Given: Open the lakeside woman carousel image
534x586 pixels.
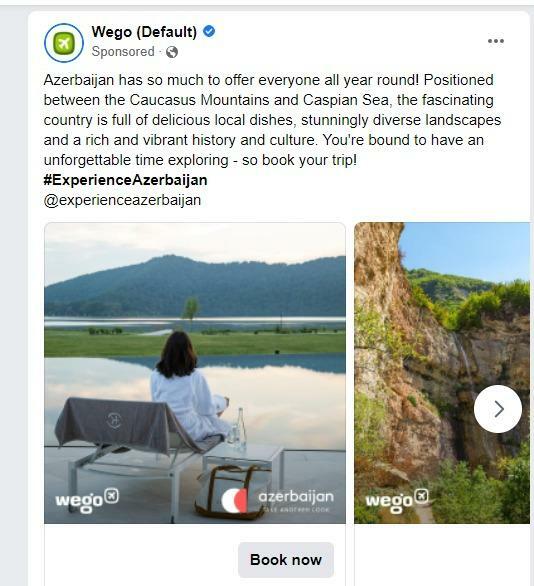Looking at the screenshot, I should click(x=195, y=373).
